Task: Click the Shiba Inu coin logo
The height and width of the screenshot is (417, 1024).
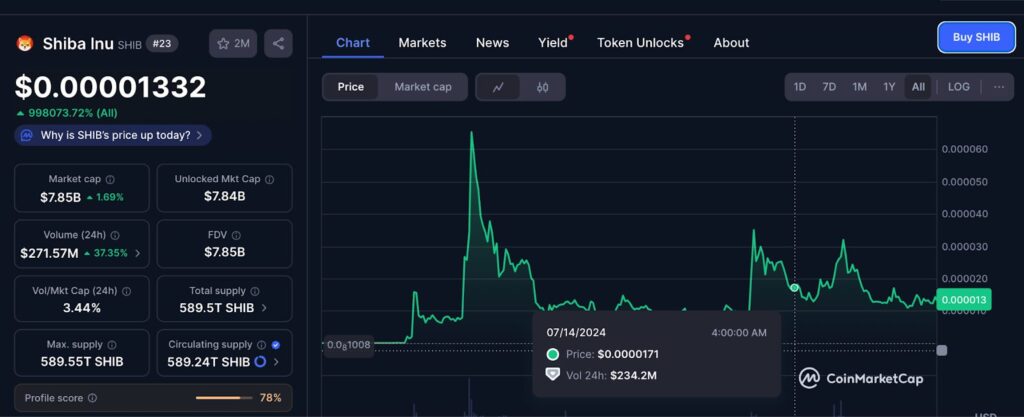Action: tap(26, 44)
